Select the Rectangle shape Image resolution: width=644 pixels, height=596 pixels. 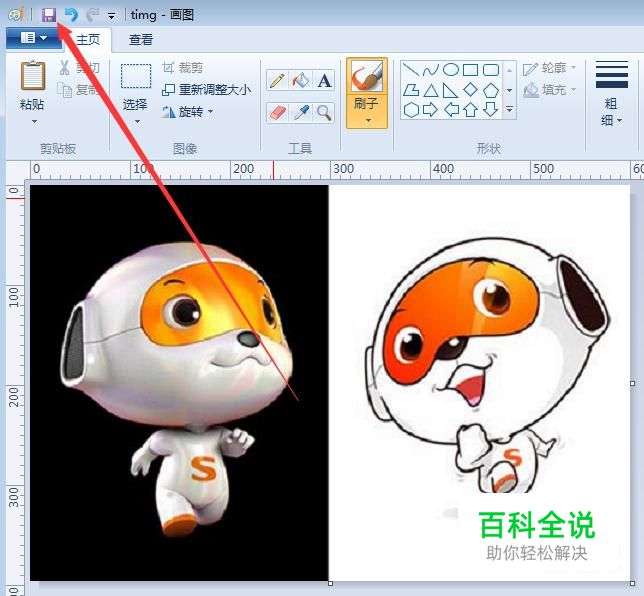471,70
